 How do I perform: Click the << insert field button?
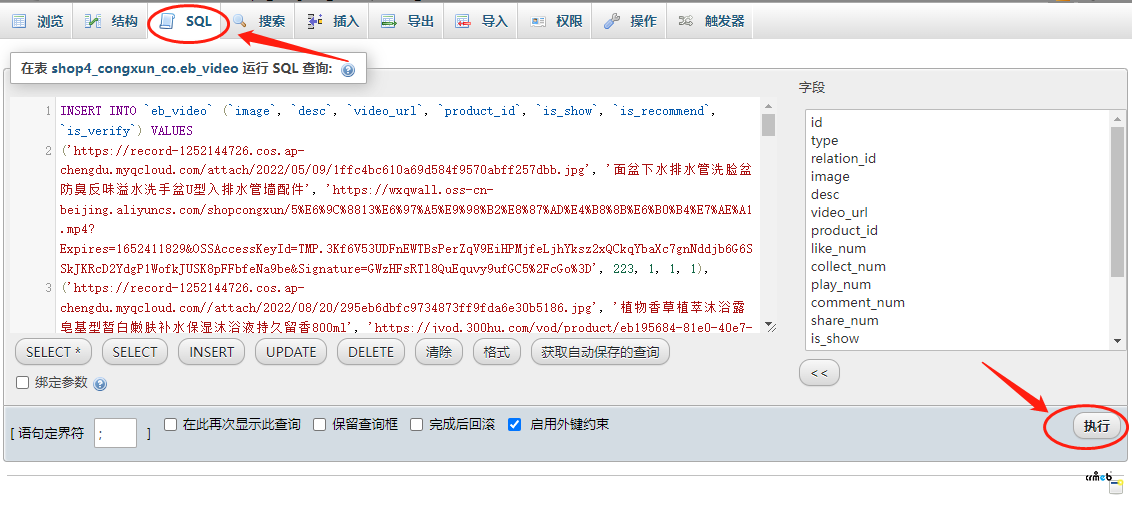(x=819, y=373)
